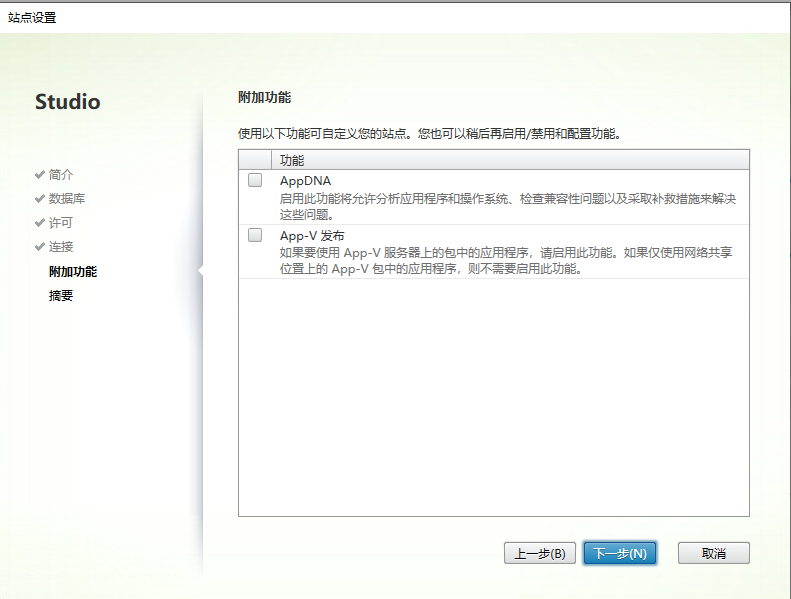Tick the App-V 发布 checkbox
This screenshot has width=791, height=599.
coord(255,236)
